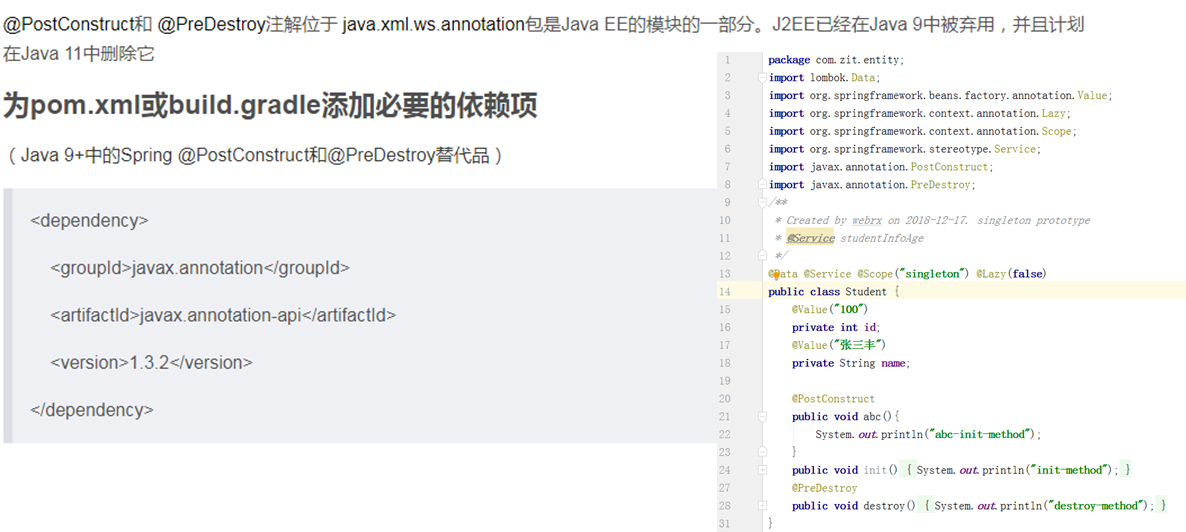Expand the folded init() method on line 24

(762, 470)
